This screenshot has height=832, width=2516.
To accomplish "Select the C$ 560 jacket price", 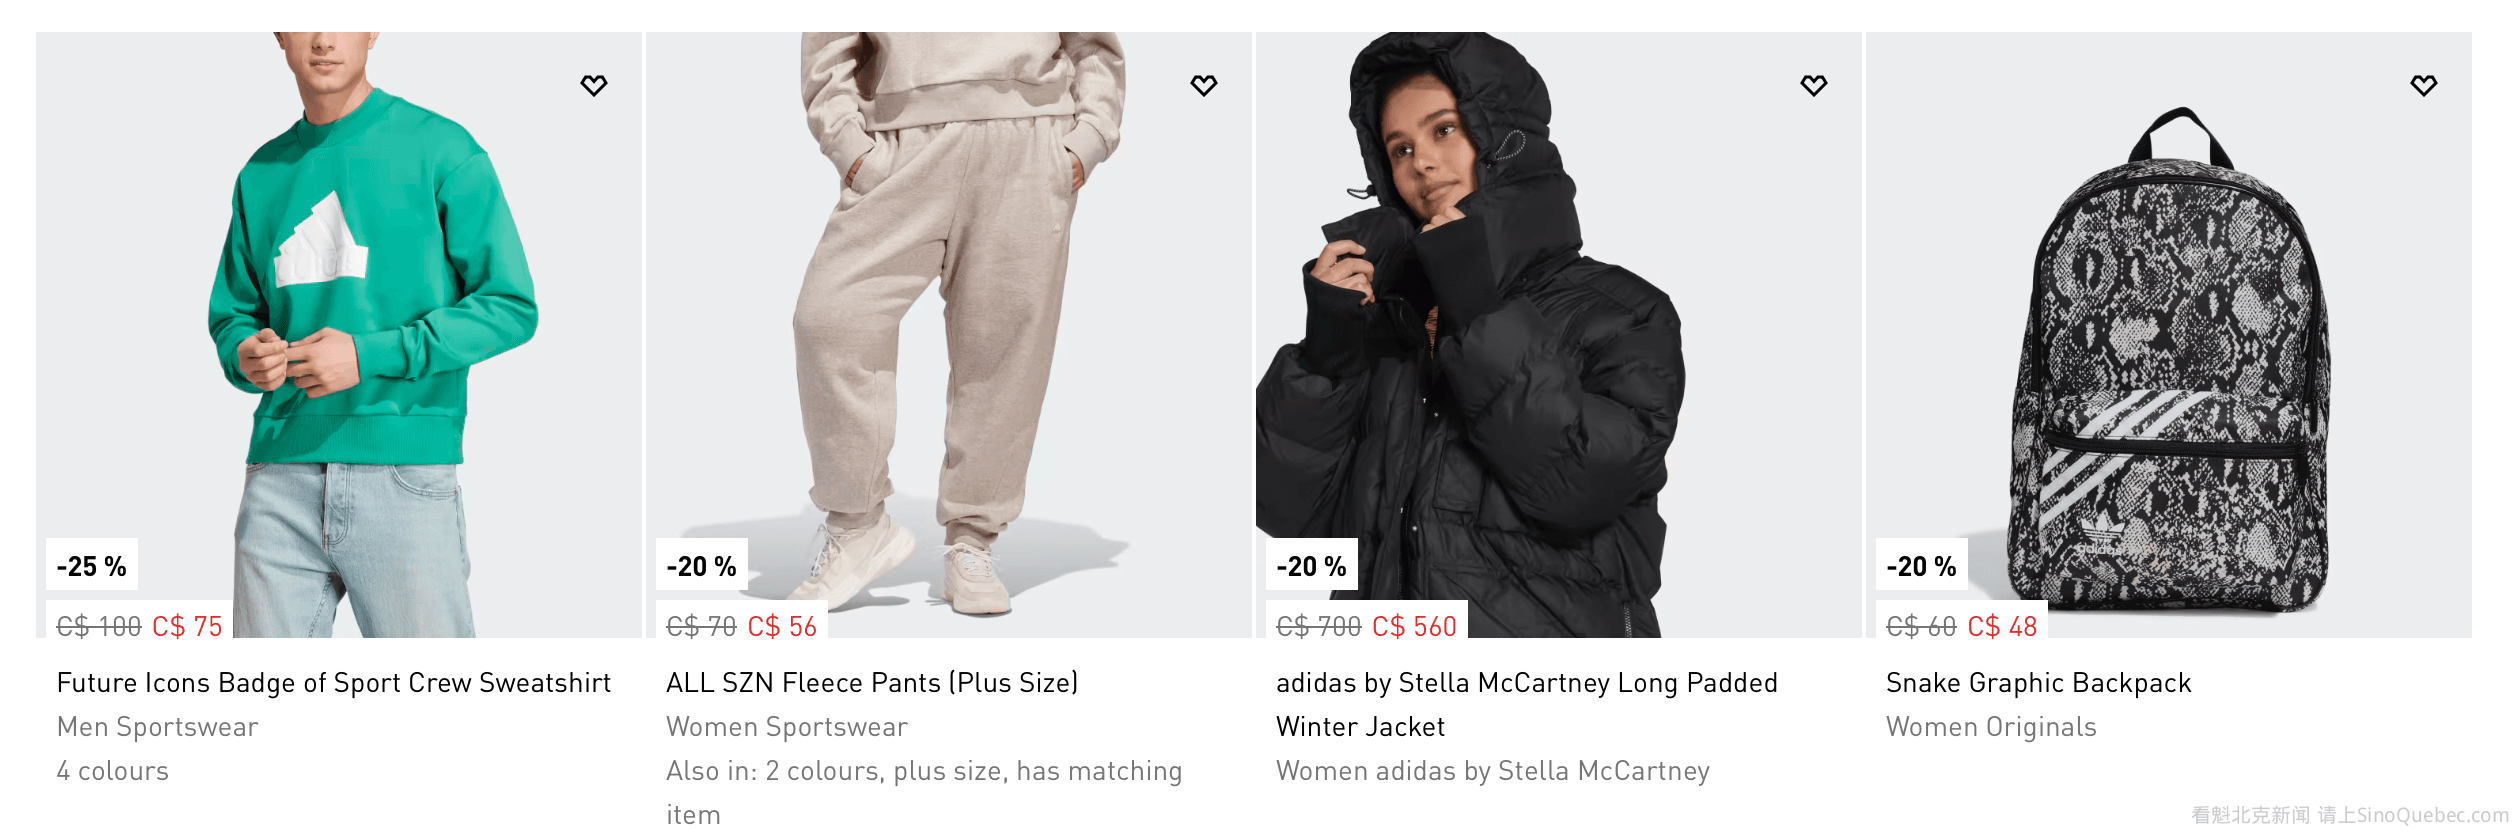I will click(x=1414, y=627).
